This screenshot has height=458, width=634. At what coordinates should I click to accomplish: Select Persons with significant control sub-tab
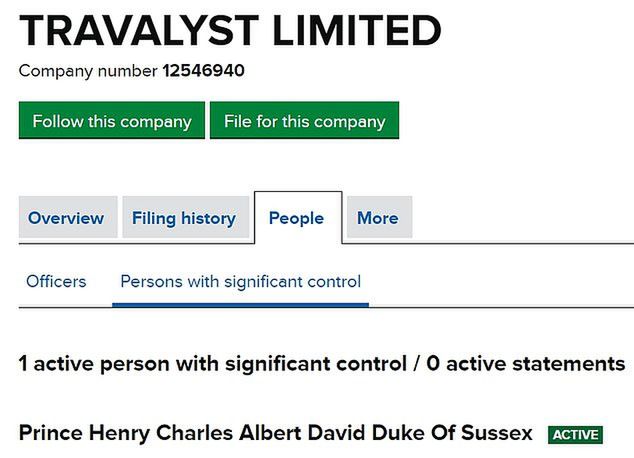coord(240,281)
